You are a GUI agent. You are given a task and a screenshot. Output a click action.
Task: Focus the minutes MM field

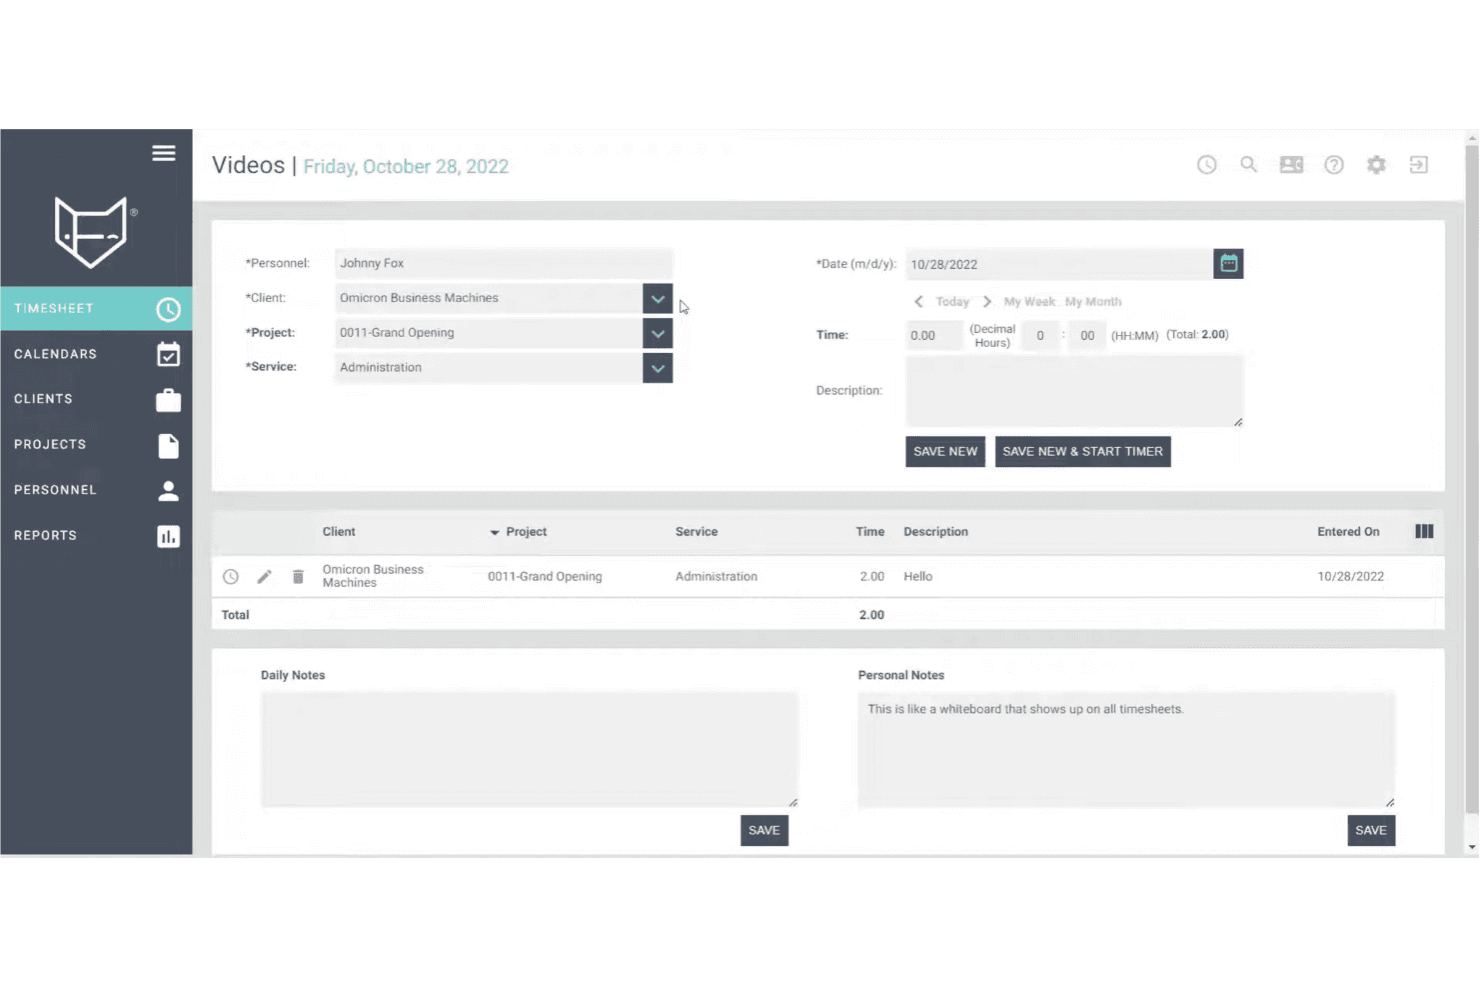point(1088,336)
